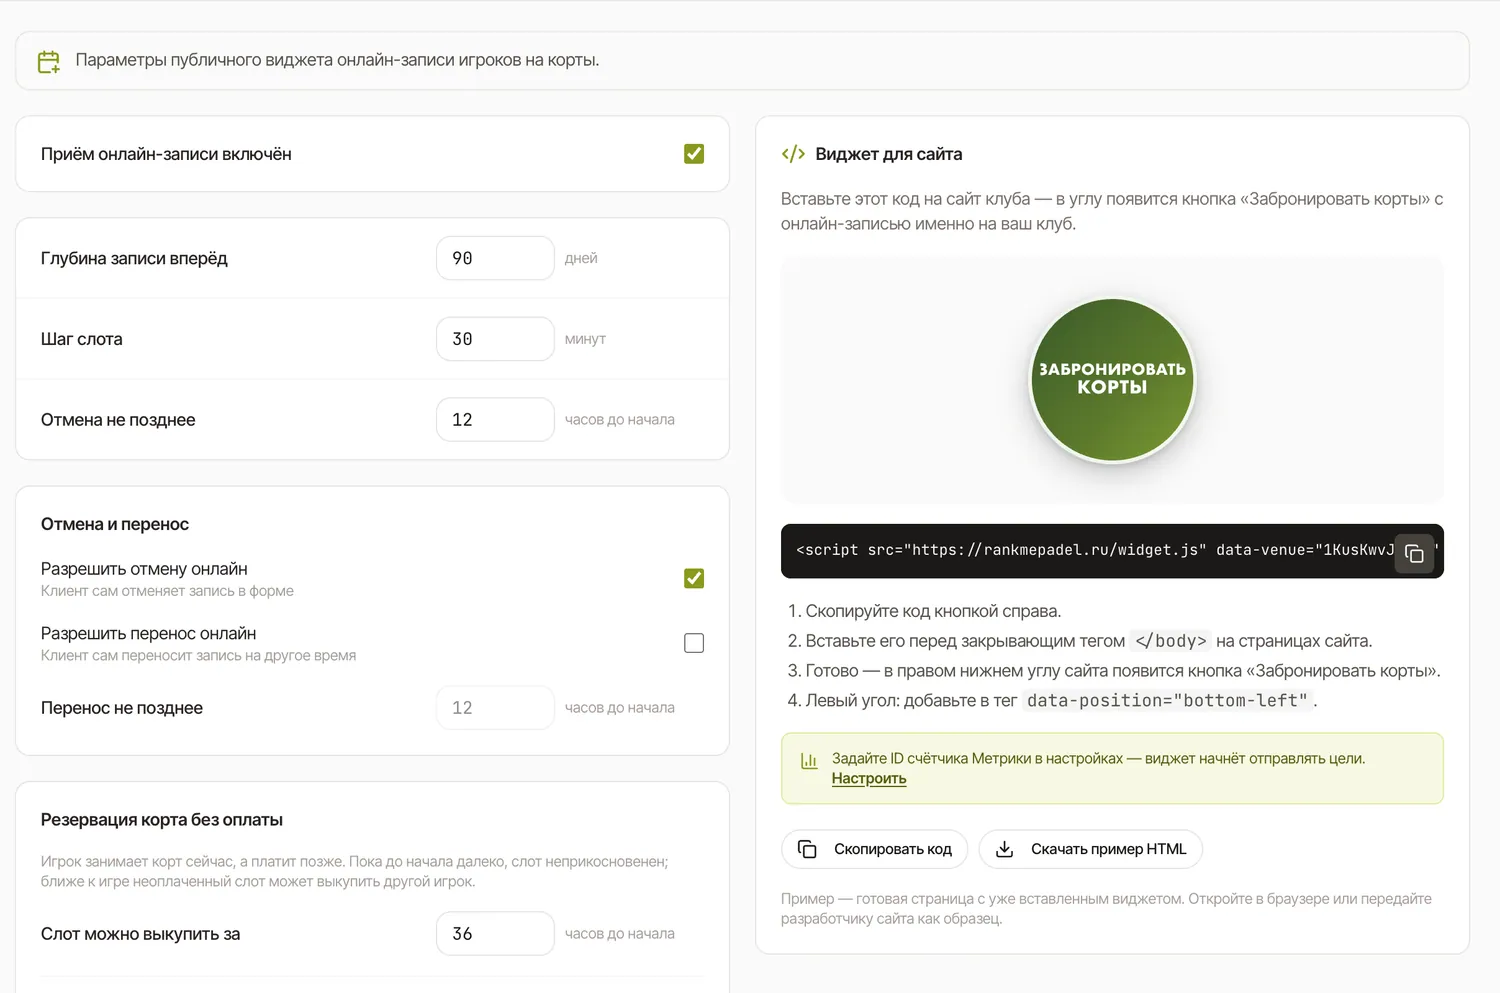This screenshot has width=1500, height=993.
Task: Click the Резервация корта без оплаты heading
Action: (x=162, y=820)
